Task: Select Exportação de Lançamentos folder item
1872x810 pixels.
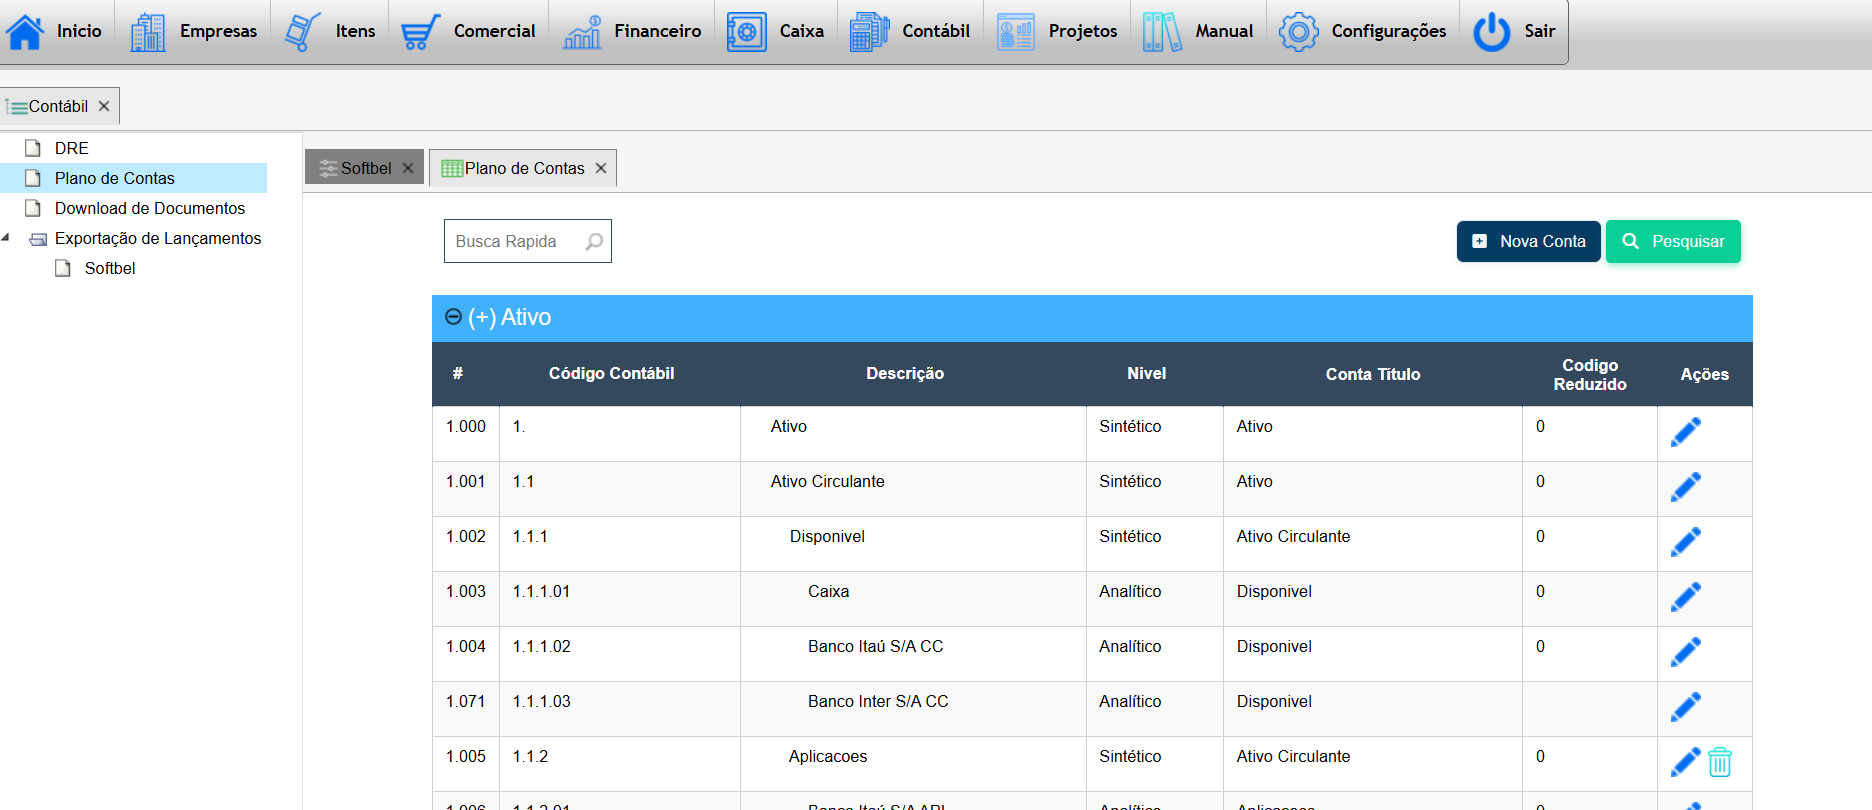Action: point(158,238)
